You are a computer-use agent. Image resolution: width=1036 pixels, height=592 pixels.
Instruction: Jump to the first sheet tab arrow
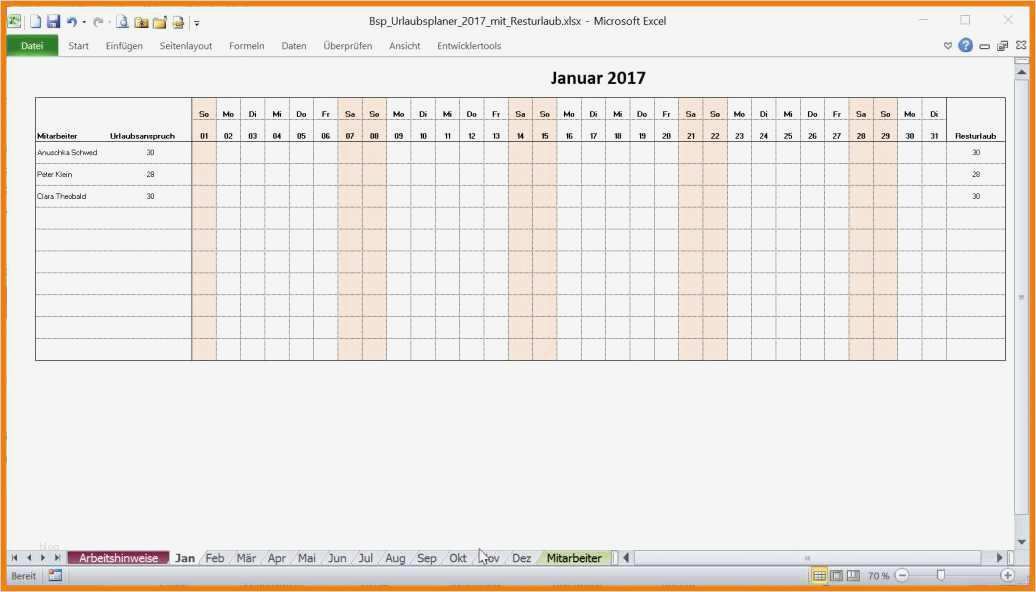14,558
